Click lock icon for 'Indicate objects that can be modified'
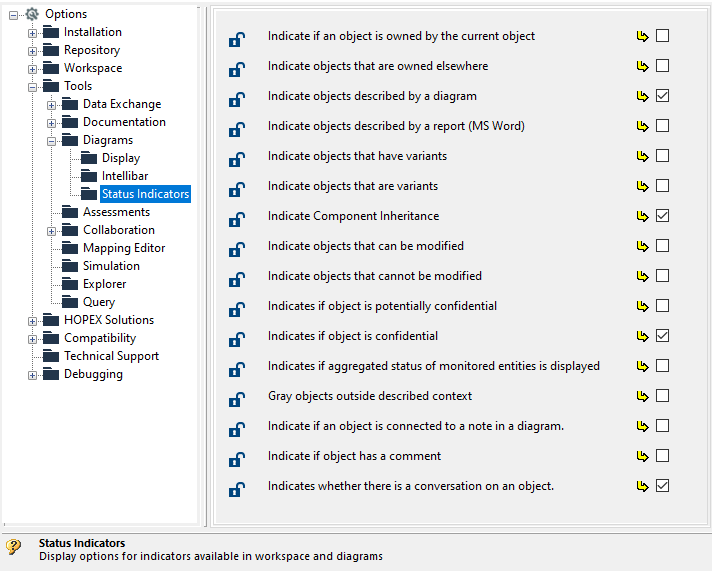The height and width of the screenshot is (571, 712). pos(236,249)
